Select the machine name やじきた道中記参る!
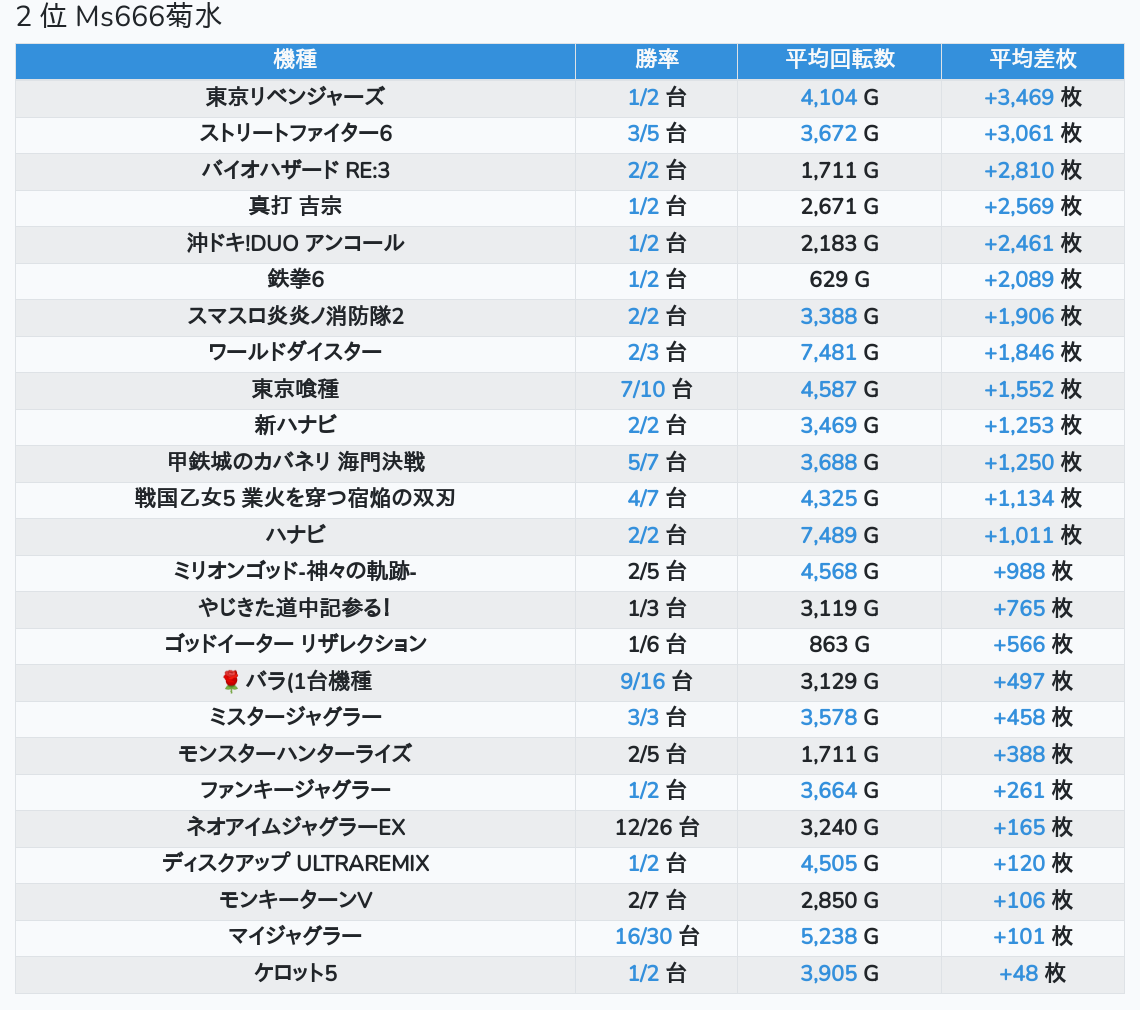 (295, 609)
